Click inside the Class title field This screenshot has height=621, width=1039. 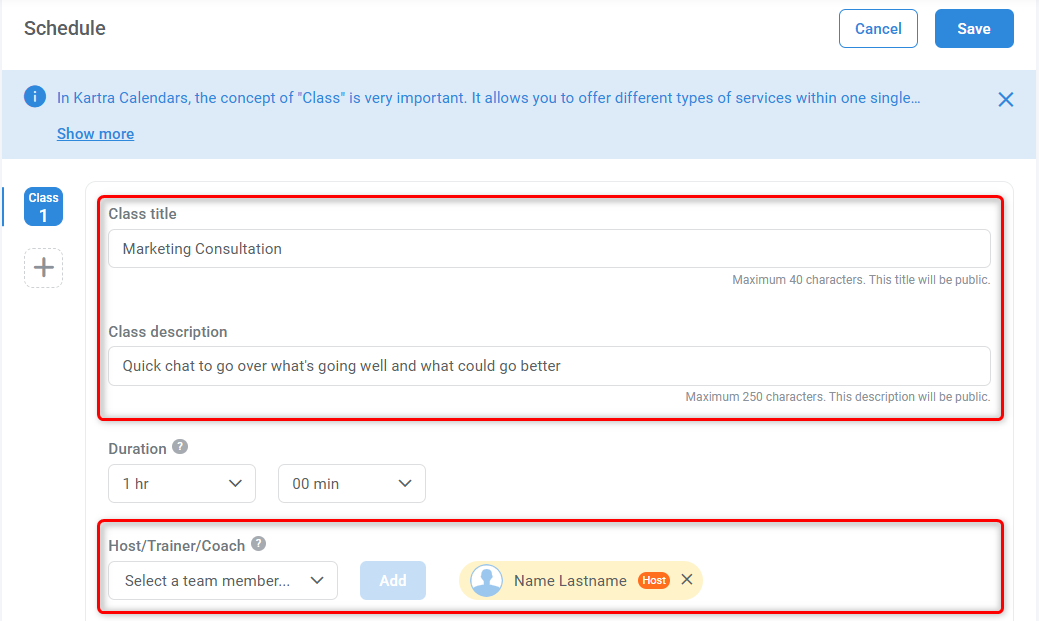548,248
